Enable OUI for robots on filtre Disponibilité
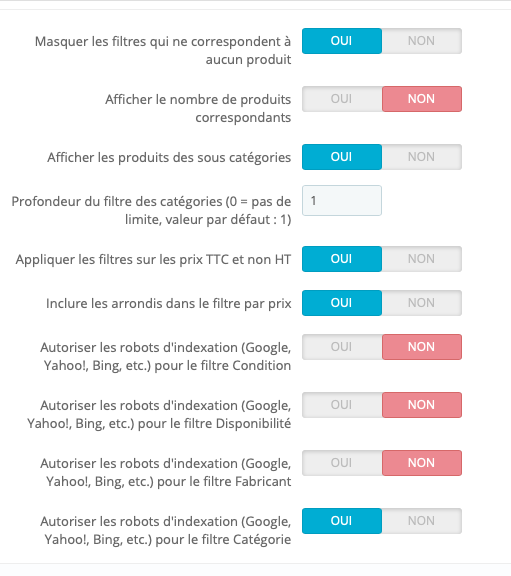 tap(342, 405)
